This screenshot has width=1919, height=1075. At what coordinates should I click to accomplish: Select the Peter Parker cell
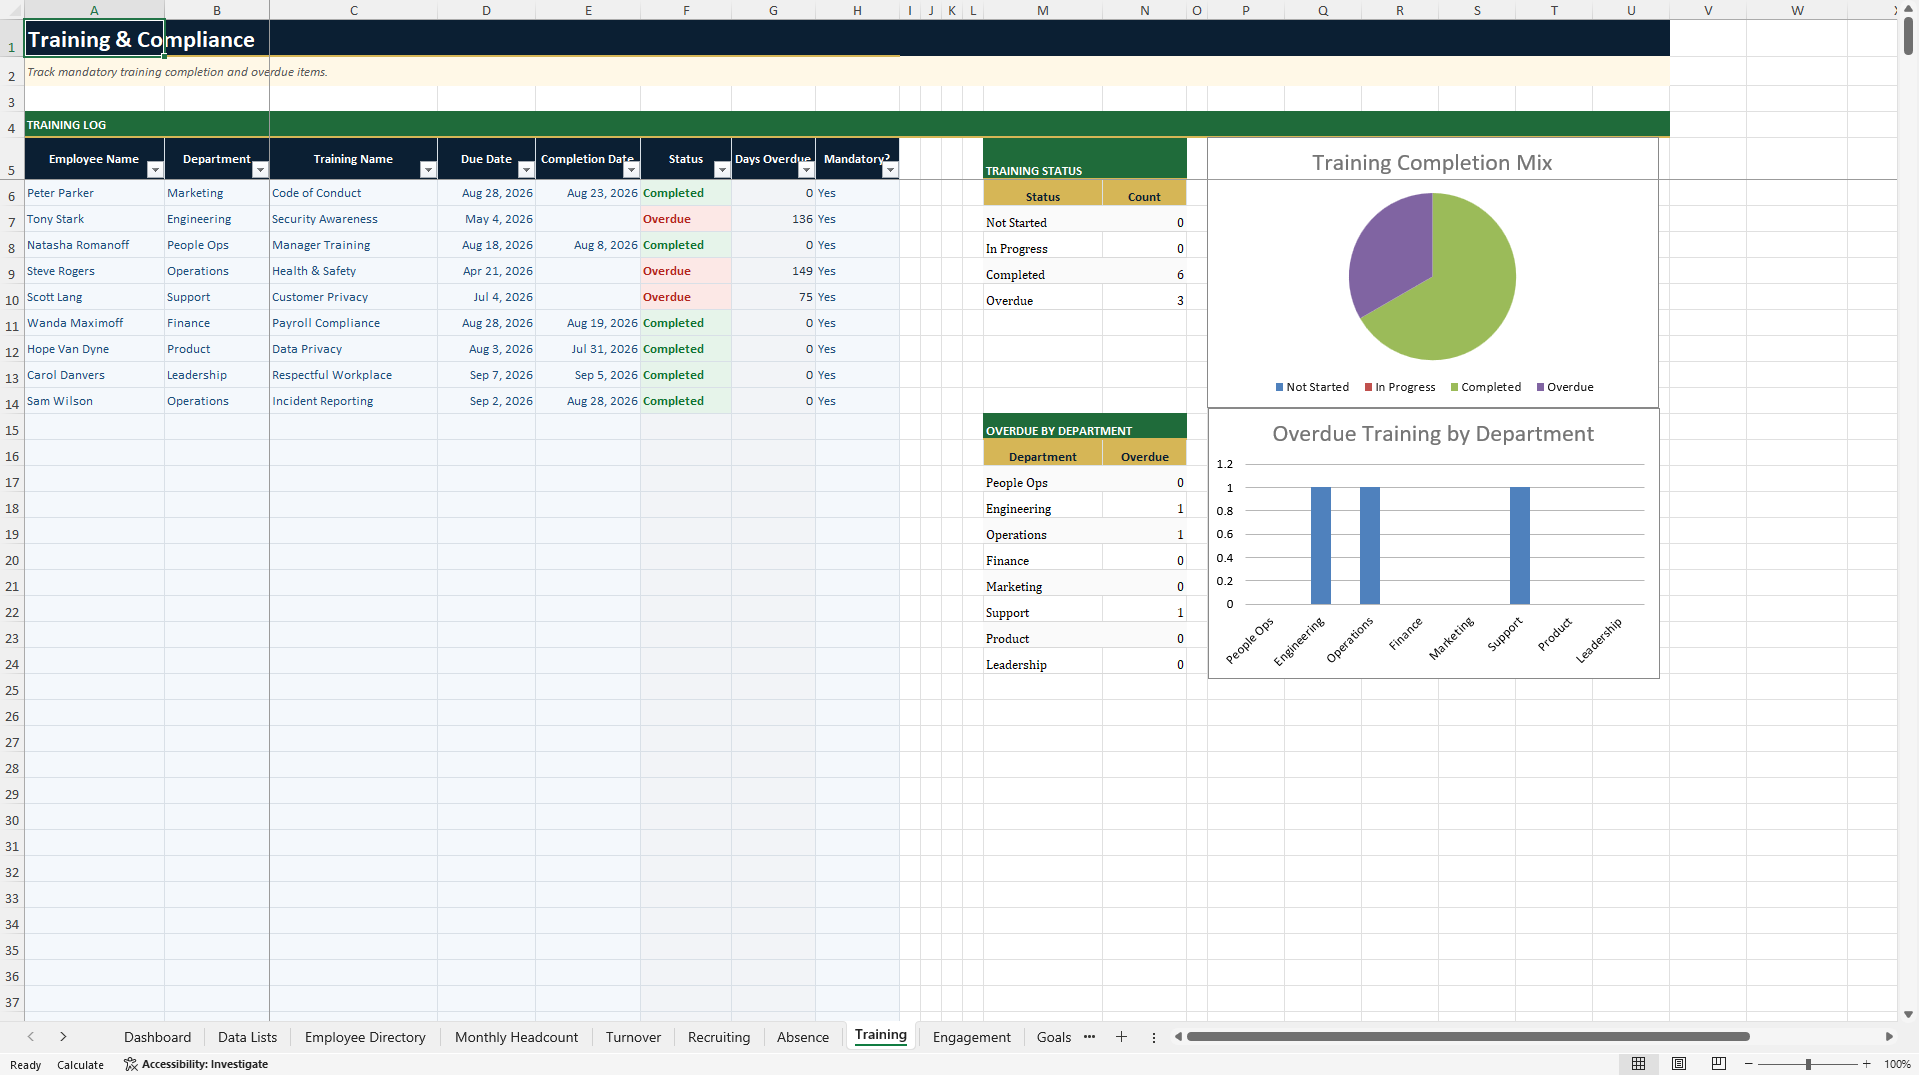pyautogui.click(x=94, y=193)
